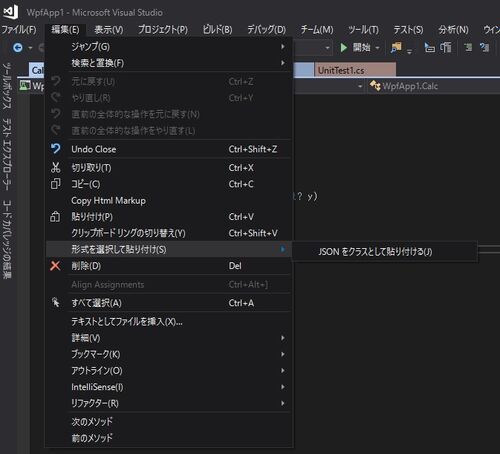500x454 pixels.
Task: Click the toolbar icon after the indent icon
Action: (484, 48)
